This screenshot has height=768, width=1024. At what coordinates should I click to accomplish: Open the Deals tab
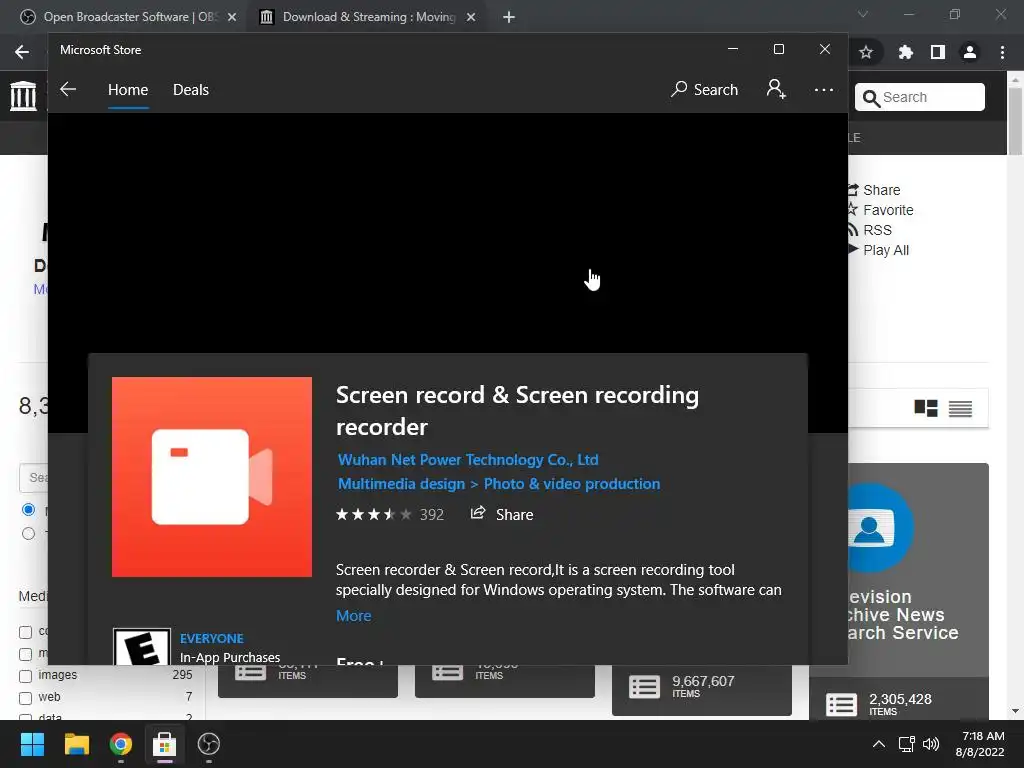[x=191, y=89]
